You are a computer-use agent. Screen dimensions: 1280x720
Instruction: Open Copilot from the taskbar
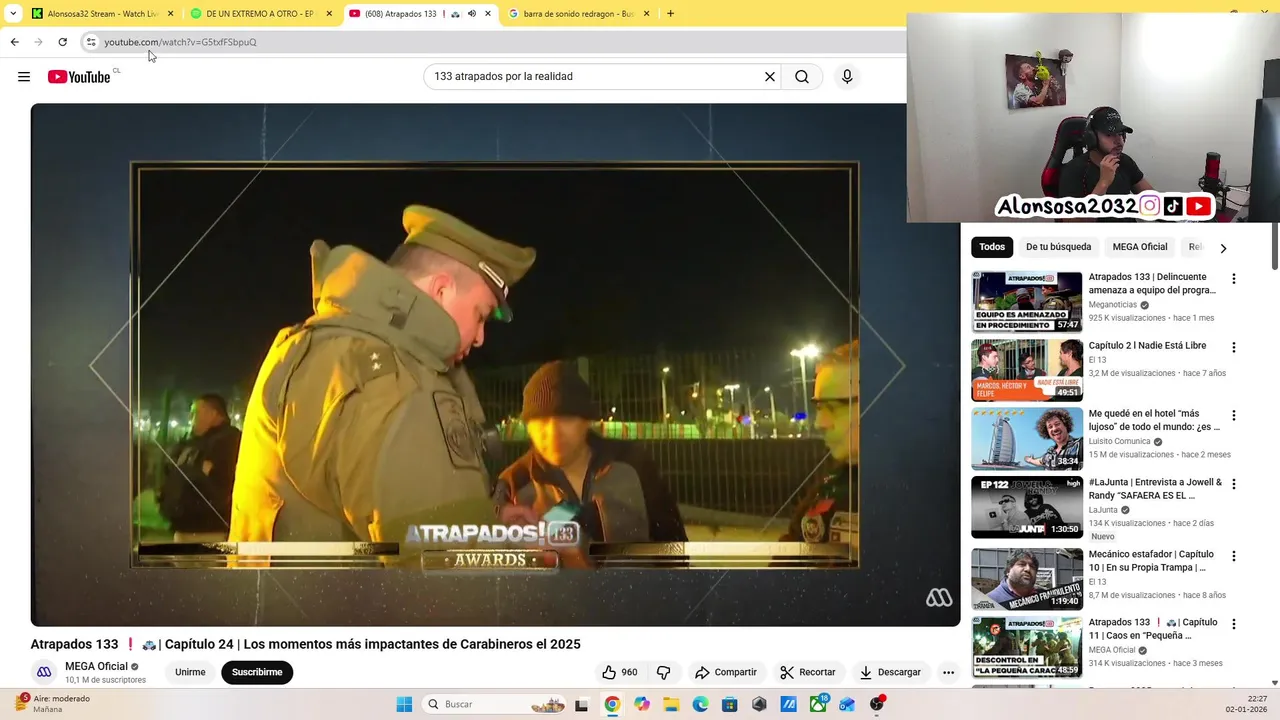point(642,704)
